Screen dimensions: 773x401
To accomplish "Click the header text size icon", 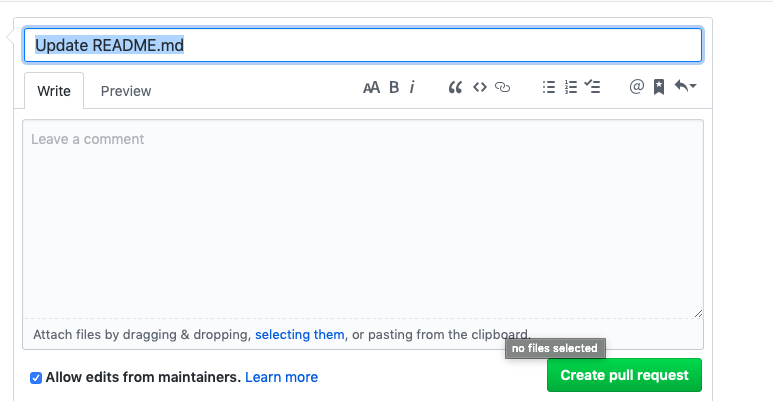I will pos(371,88).
